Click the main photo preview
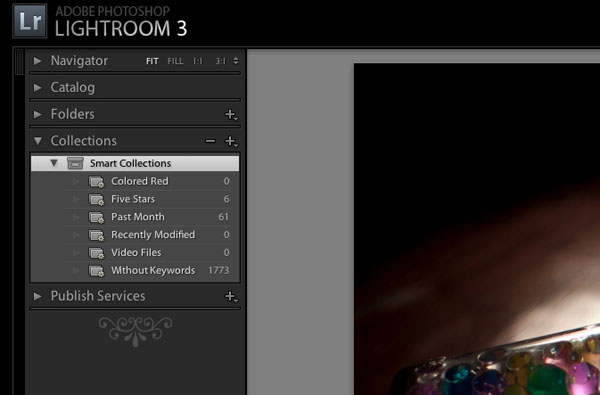The image size is (600, 395). [477, 229]
